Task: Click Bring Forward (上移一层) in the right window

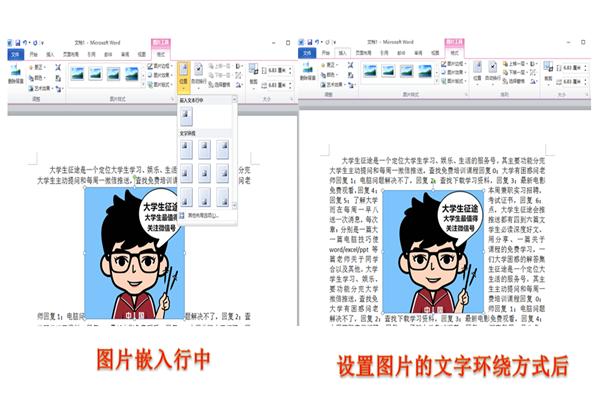Action: [x=515, y=64]
